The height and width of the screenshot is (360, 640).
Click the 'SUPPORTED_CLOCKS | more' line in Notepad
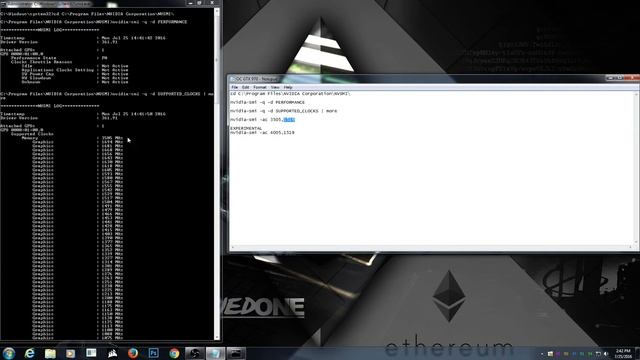(x=306, y=111)
